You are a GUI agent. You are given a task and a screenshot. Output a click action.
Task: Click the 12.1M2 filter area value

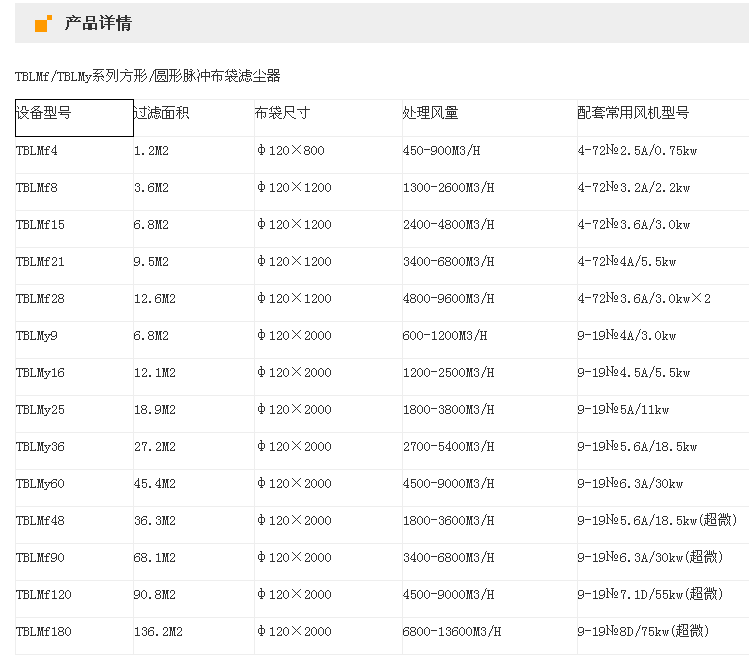click(x=155, y=373)
